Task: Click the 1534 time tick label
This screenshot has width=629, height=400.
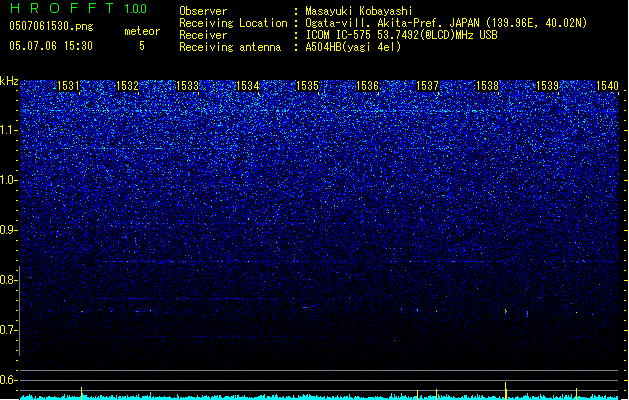Action: point(248,86)
